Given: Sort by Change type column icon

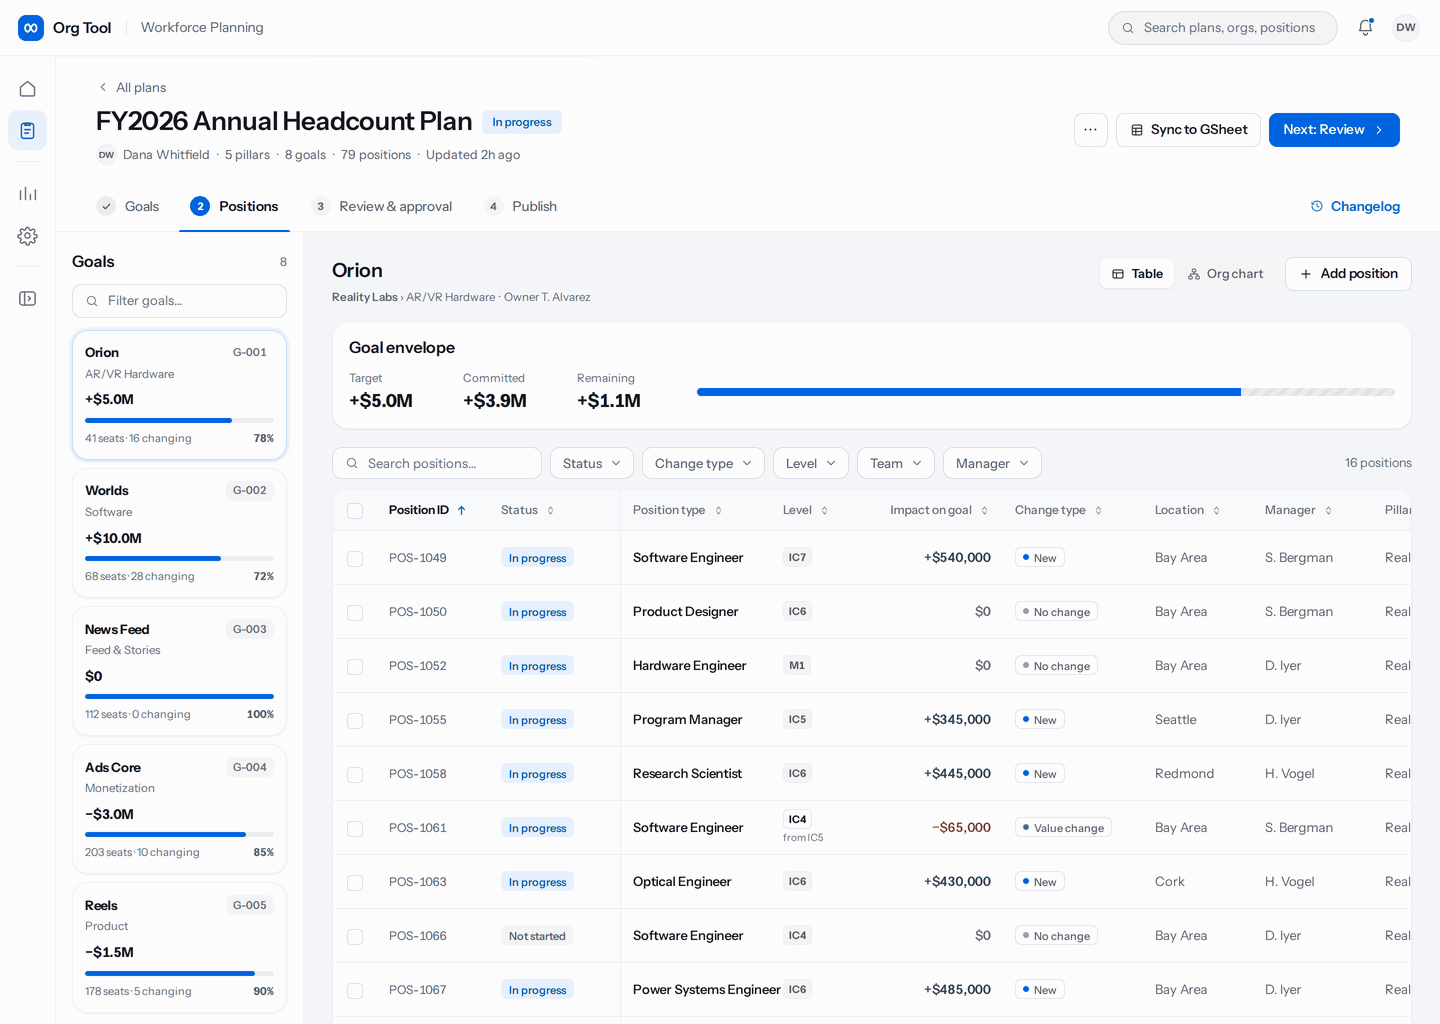Looking at the screenshot, I should tap(1098, 510).
